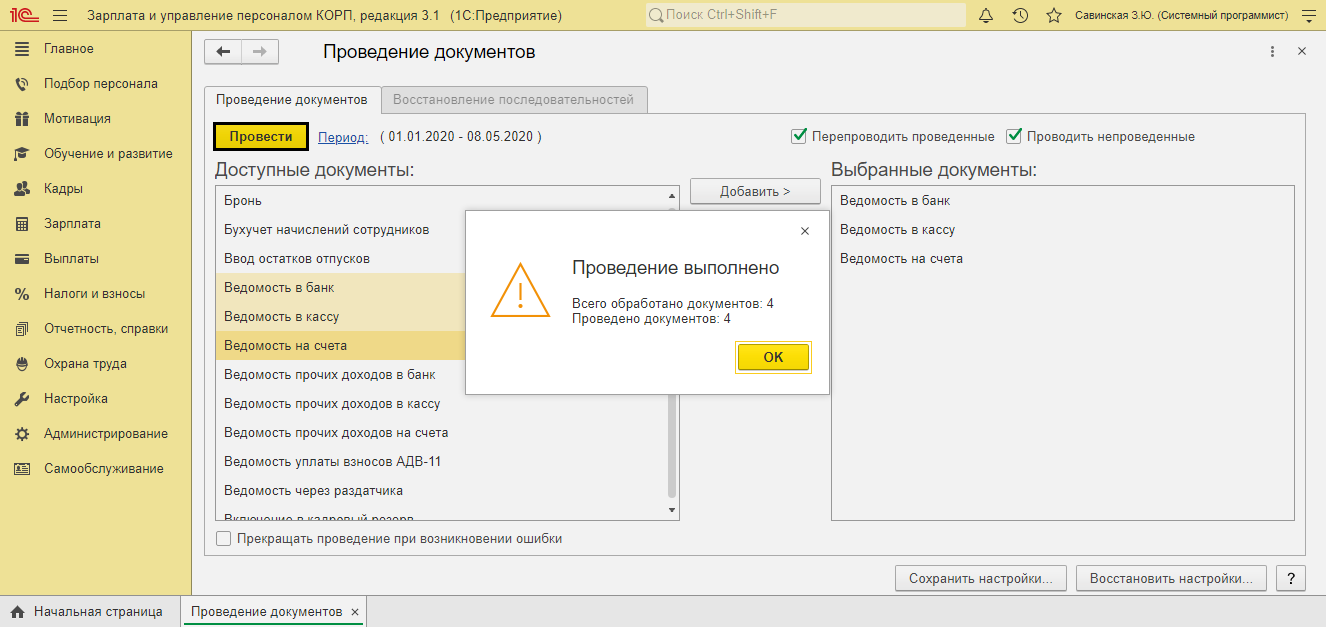Open the form's three-dot menu
This screenshot has height=627, width=1326.
coord(1272,51)
